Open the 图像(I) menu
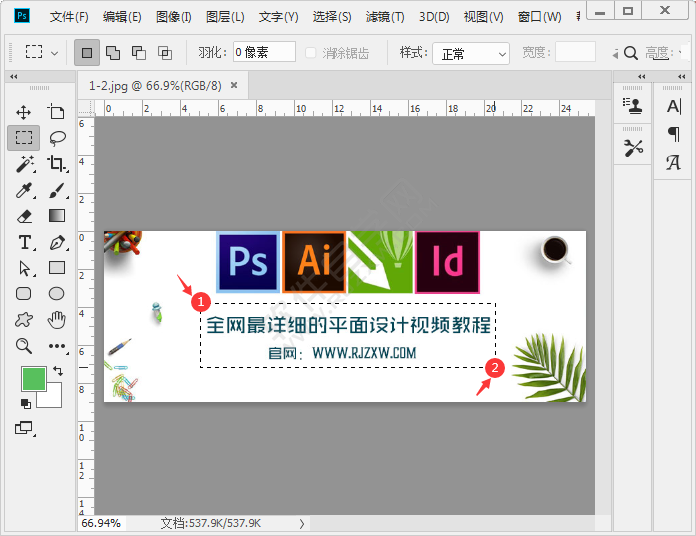Image resolution: width=696 pixels, height=536 pixels. [174, 17]
